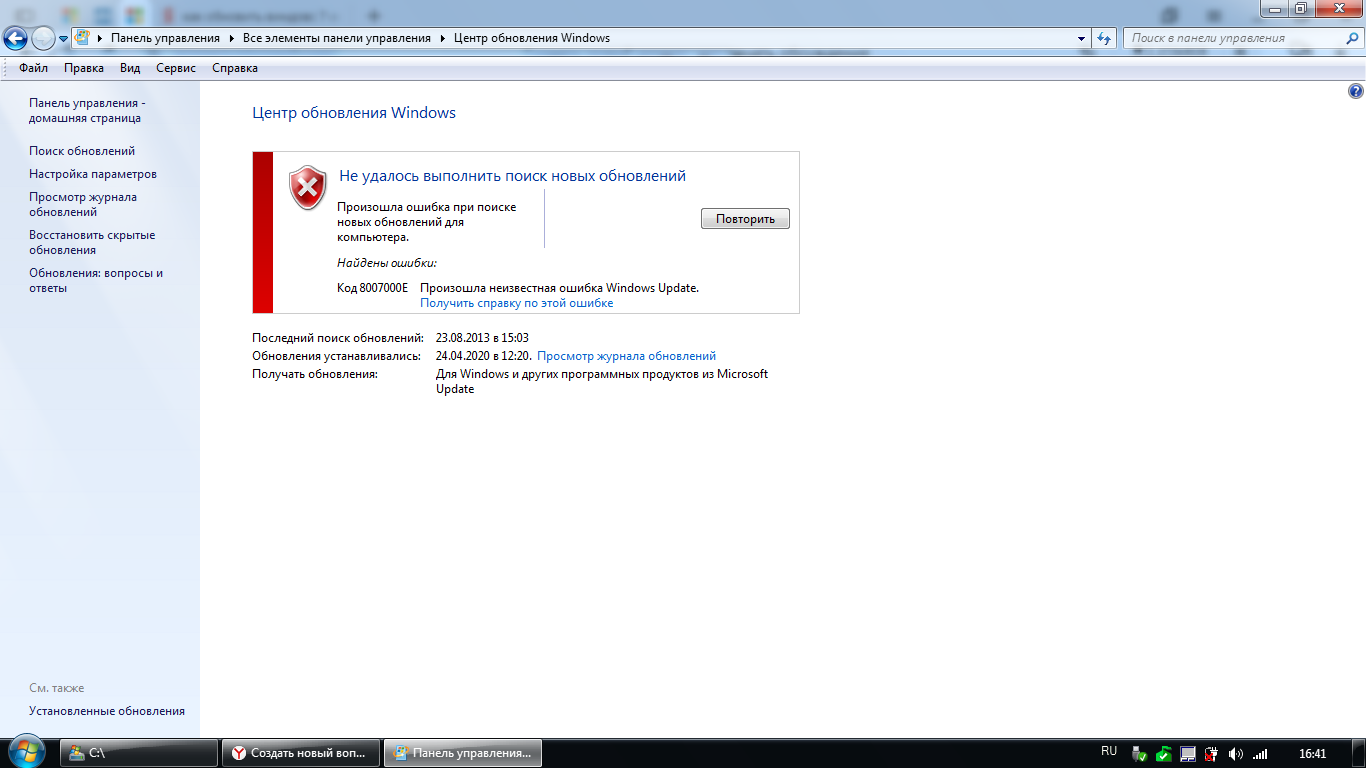Open Safely Remove Hardware tray icon
The height and width of the screenshot is (768, 1366).
(x=1139, y=753)
